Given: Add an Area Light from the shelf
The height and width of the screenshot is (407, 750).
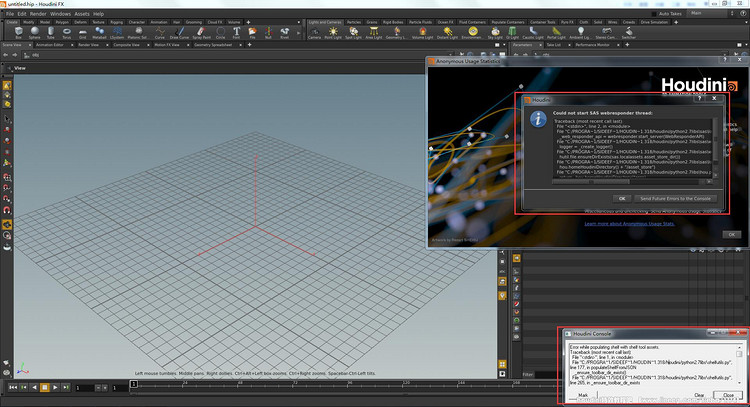Looking at the screenshot, I should click(x=374, y=33).
